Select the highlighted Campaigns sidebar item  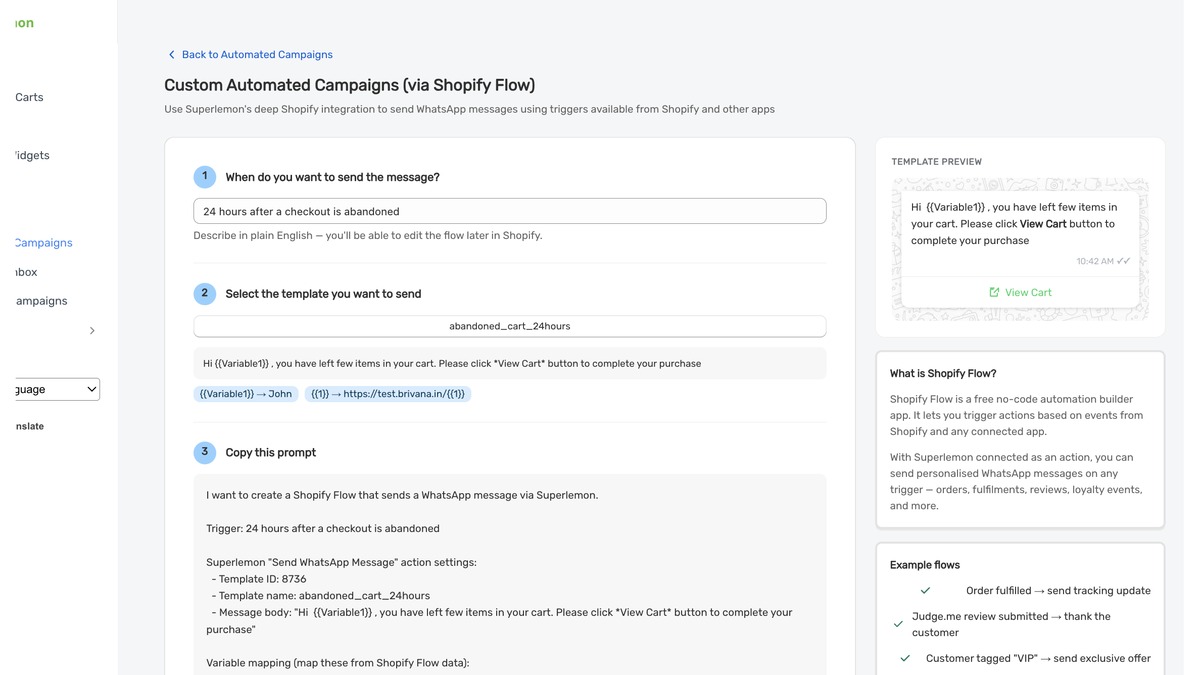point(43,242)
